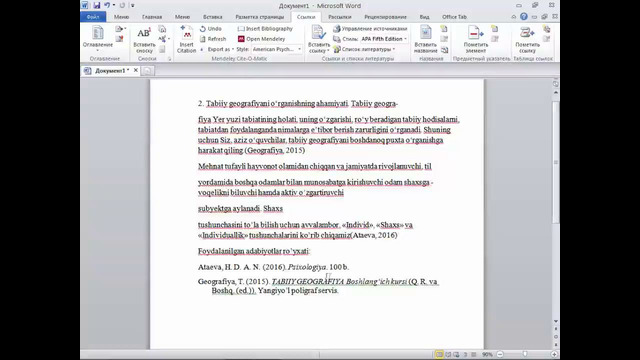Screen dimensions: 640x360
Task: Click the citation (Geografiya, 2015) in text
Action: (x=275, y=150)
